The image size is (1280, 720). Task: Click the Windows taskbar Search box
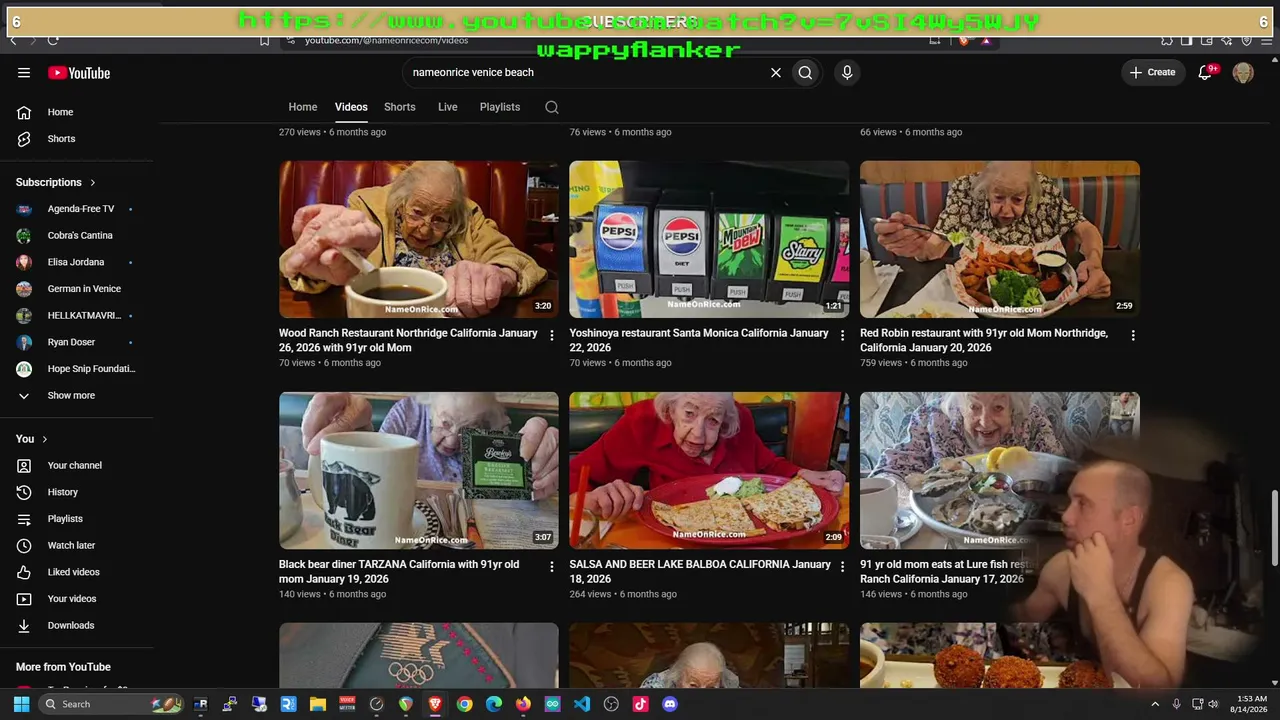click(x=112, y=704)
